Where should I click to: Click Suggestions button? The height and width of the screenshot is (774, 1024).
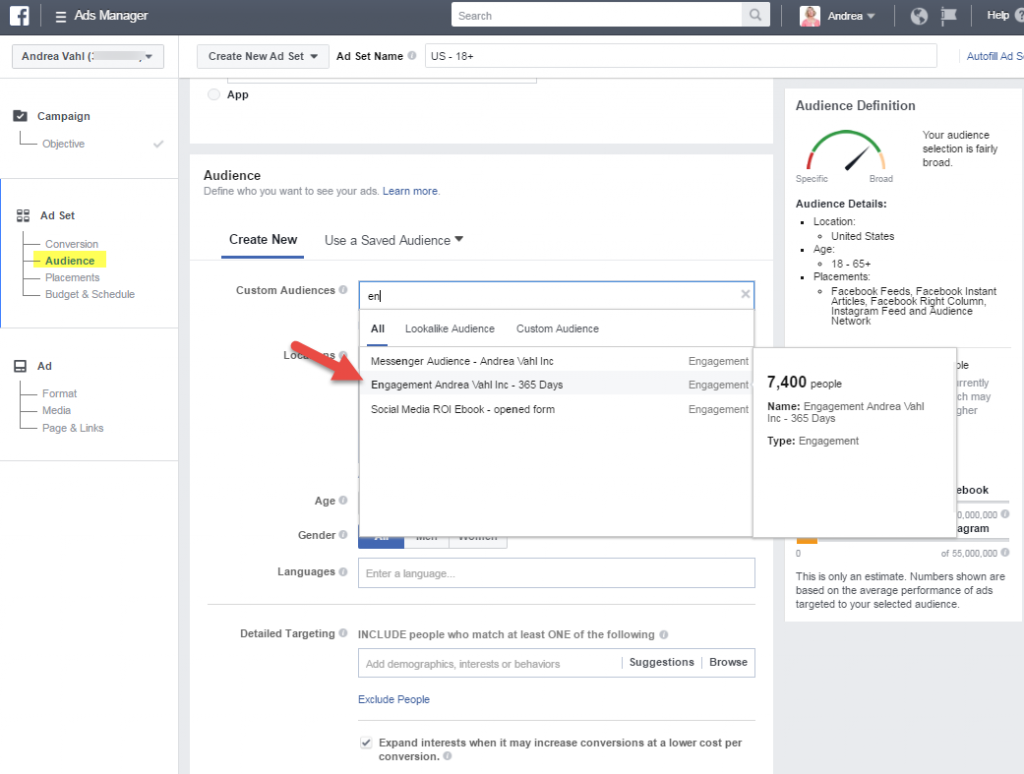662,662
